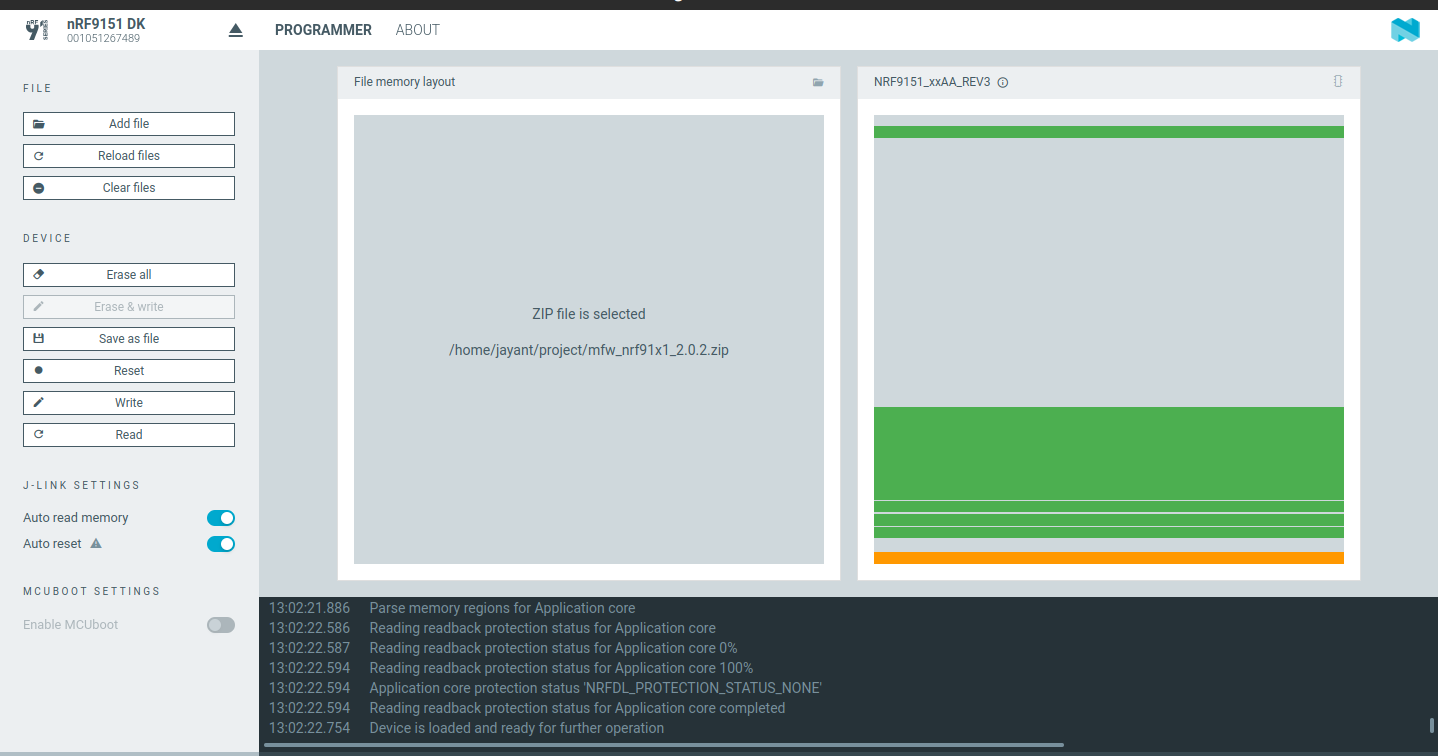Screen dimensions: 1438x756
Task: Click info icon next to NRF9151_xxAA_REV3
Action: tap(1003, 82)
